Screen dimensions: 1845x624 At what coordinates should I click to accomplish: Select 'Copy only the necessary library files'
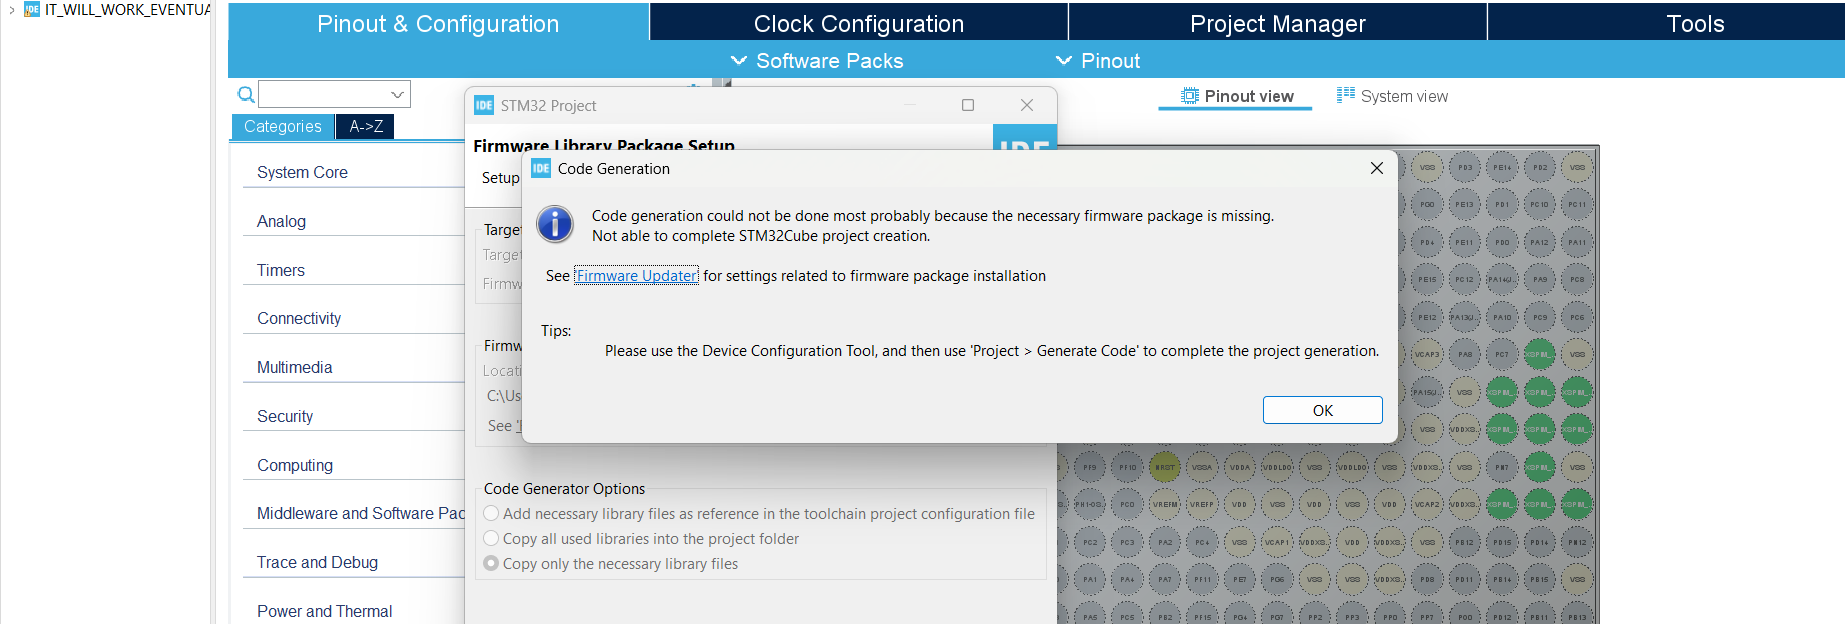(492, 564)
